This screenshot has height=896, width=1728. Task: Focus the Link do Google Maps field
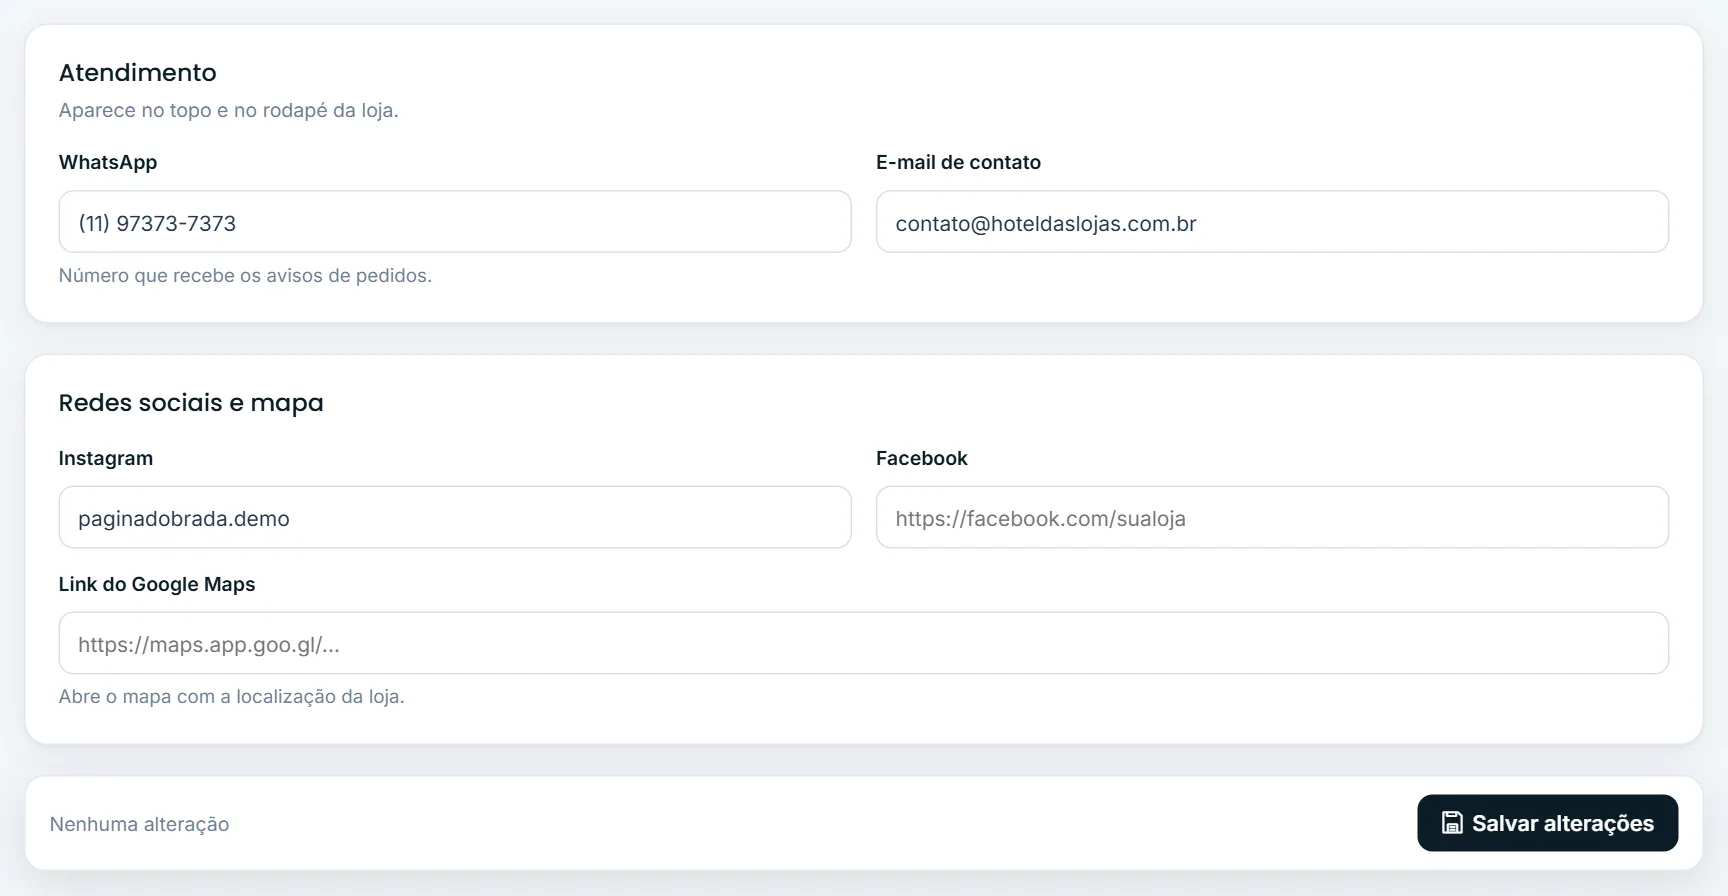pyautogui.click(x=864, y=643)
